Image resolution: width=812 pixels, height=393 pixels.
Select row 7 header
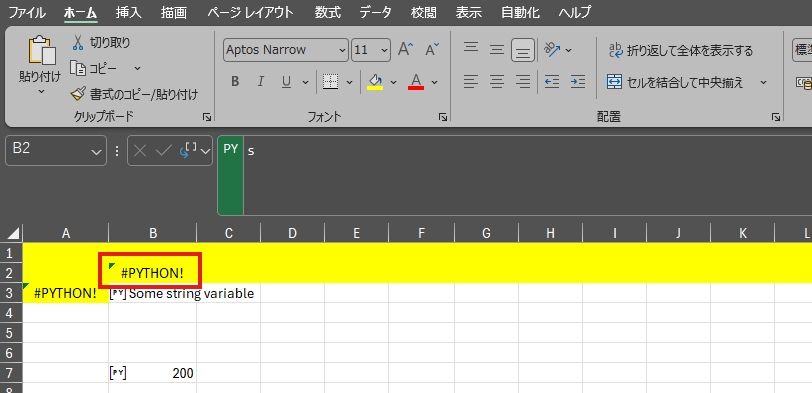(11, 373)
